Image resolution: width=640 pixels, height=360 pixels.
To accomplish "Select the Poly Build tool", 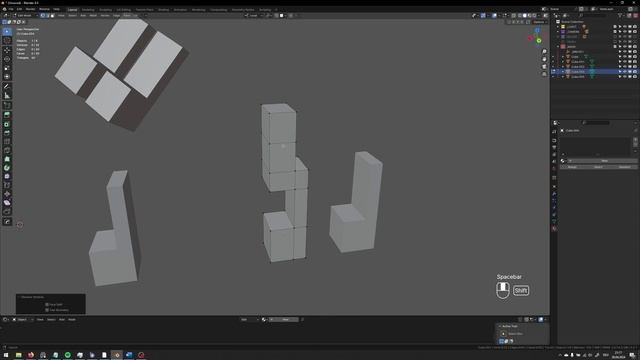I will click(x=7, y=159).
